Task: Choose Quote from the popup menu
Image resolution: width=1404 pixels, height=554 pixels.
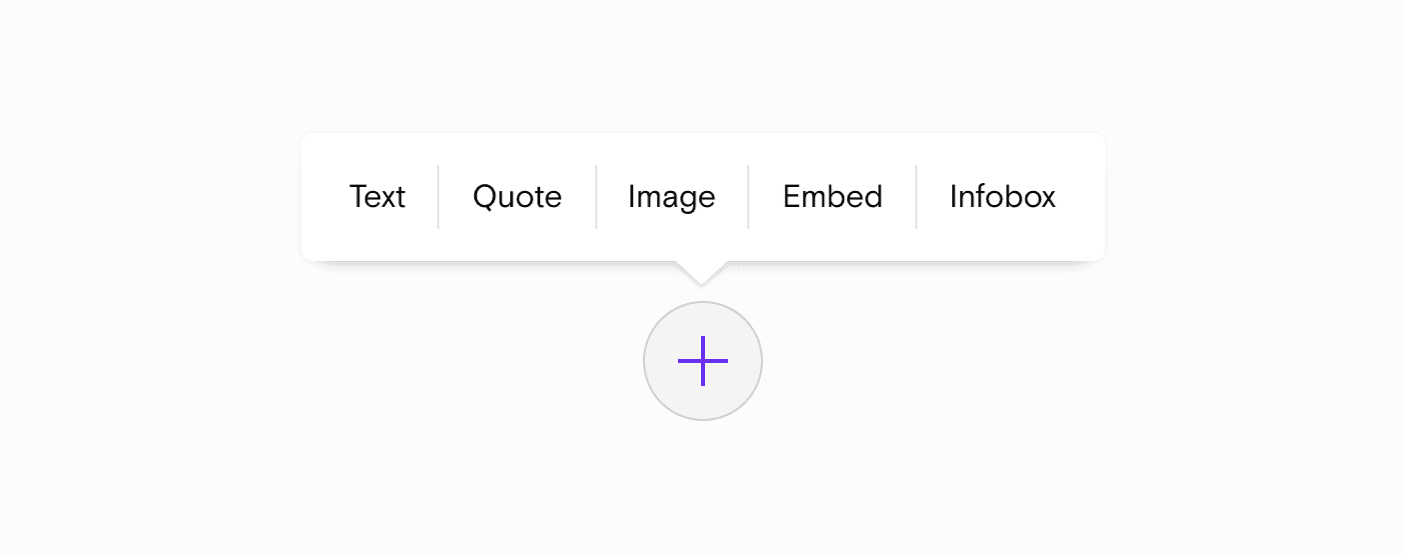Action: click(x=517, y=197)
